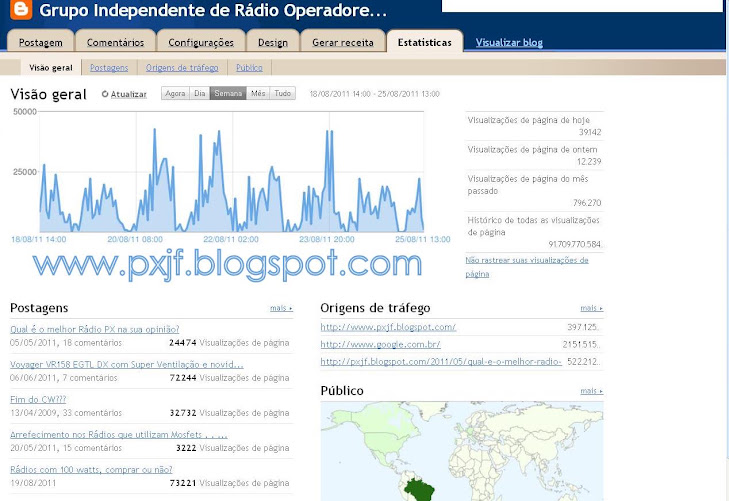Expand Origens de tráfego with mais link
Screen dimensions: 729x501
coord(591,308)
